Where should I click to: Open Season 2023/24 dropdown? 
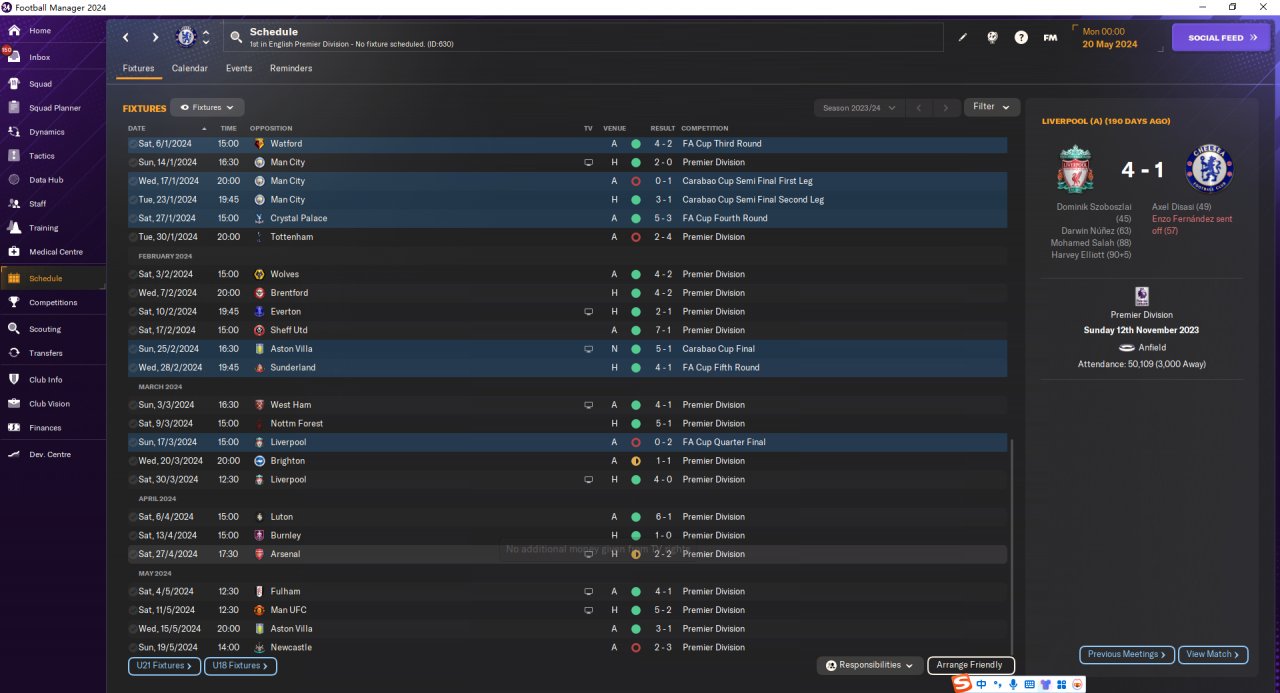[858, 107]
